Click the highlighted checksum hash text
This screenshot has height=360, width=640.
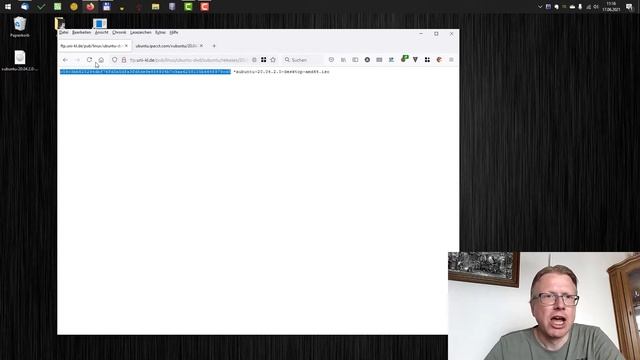coord(145,72)
